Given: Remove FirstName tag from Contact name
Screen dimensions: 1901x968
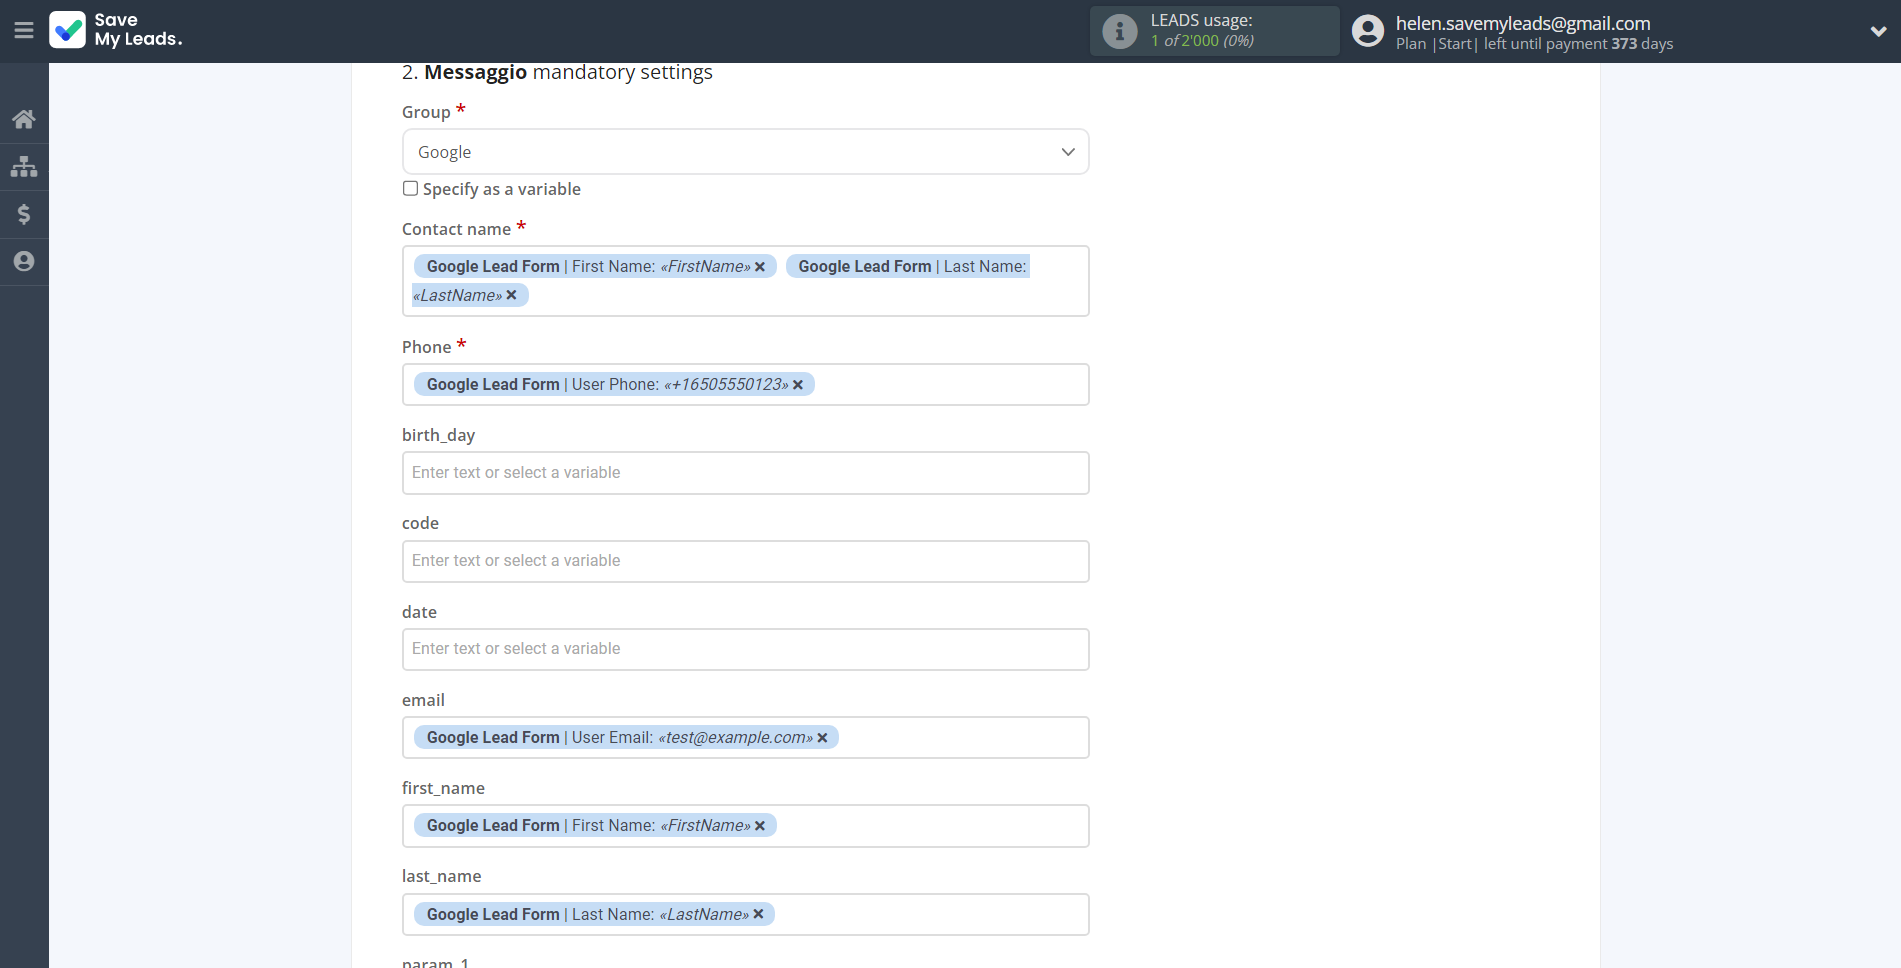Looking at the screenshot, I should (x=760, y=267).
